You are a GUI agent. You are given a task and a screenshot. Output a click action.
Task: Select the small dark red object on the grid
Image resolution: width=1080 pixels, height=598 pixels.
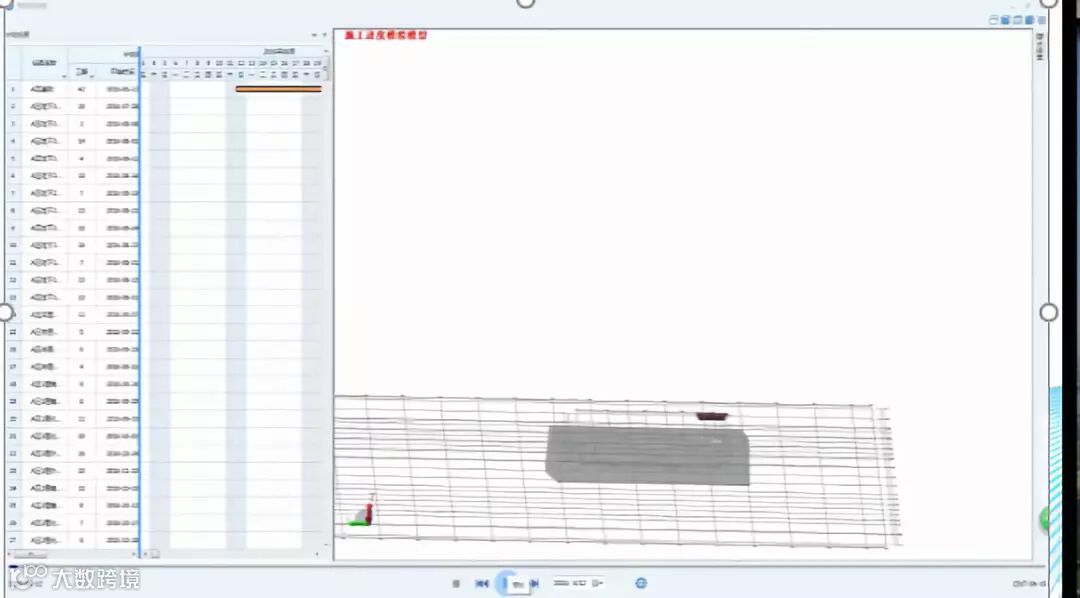[x=712, y=416]
